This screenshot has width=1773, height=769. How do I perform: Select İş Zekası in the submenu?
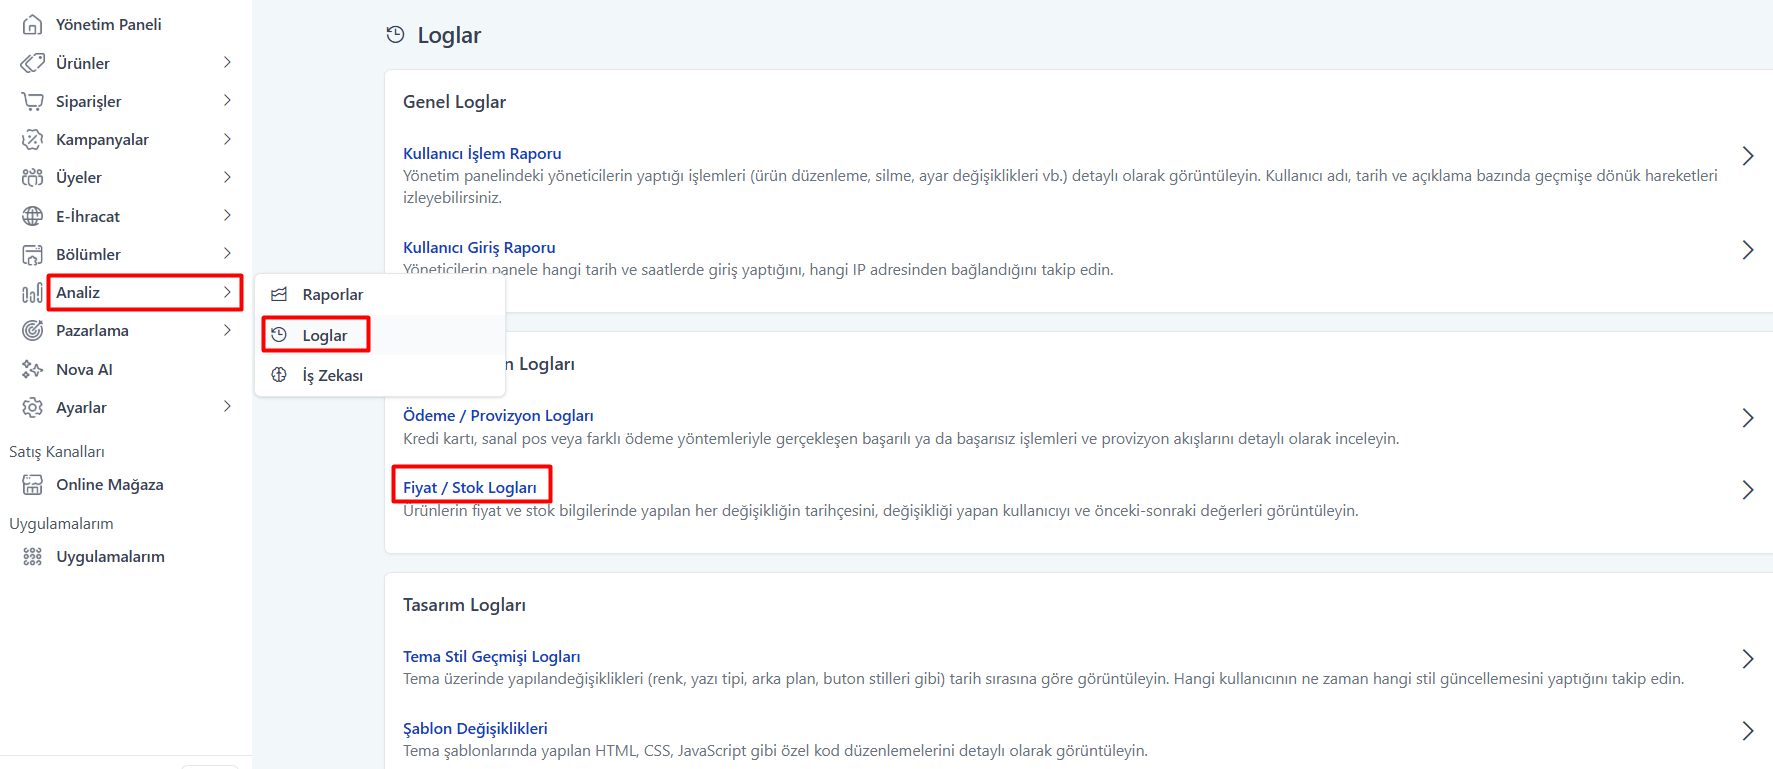tap(332, 376)
